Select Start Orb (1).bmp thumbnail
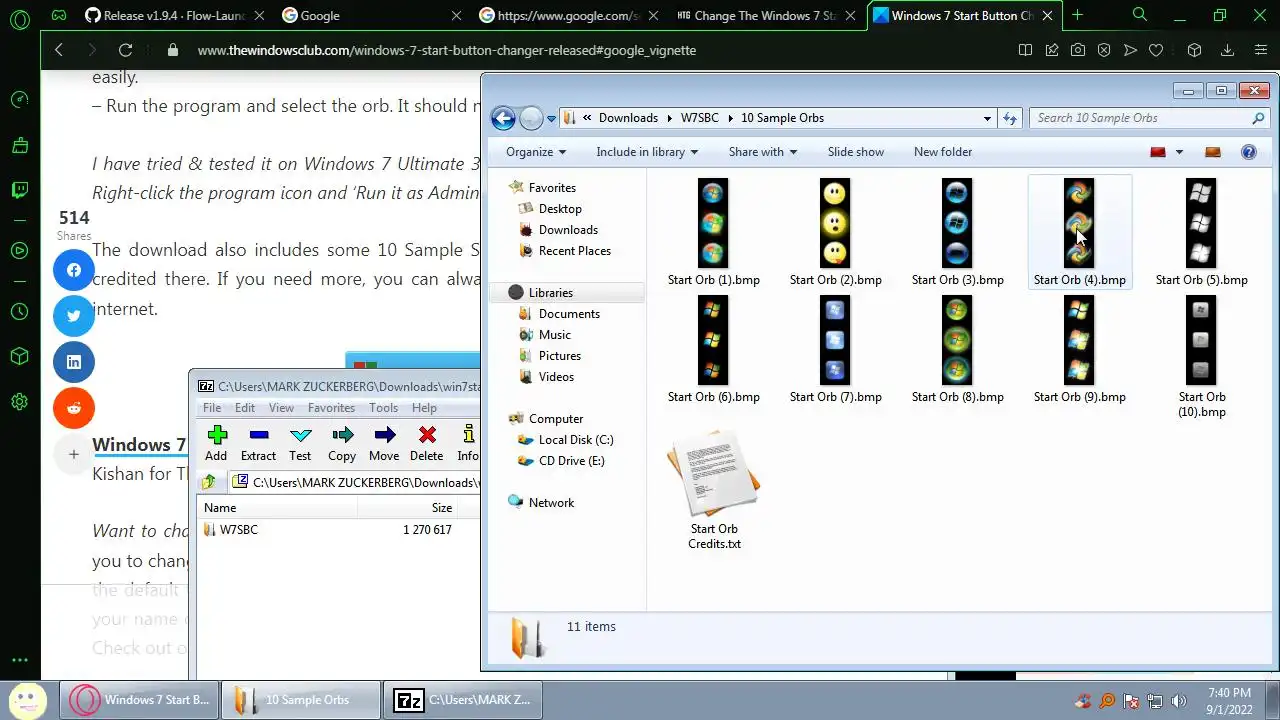 pos(713,223)
